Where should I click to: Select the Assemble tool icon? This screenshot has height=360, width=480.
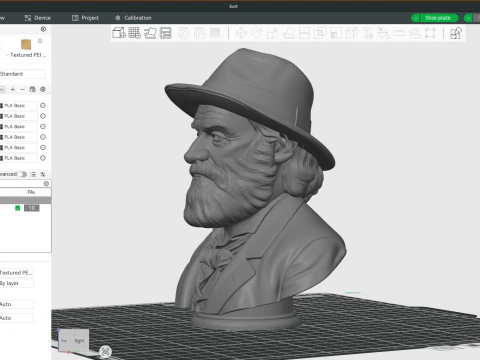pos(415,33)
